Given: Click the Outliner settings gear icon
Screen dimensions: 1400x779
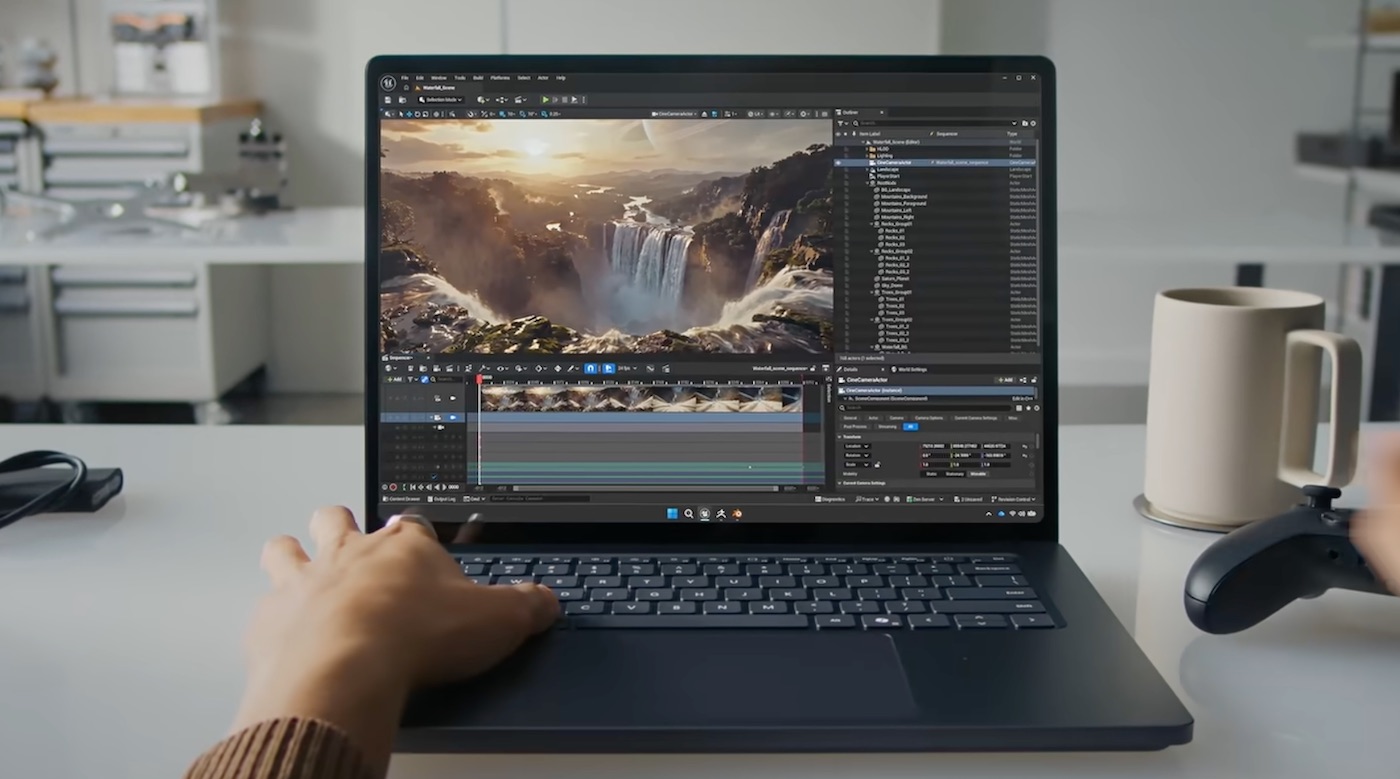Looking at the screenshot, I should (x=1033, y=124).
